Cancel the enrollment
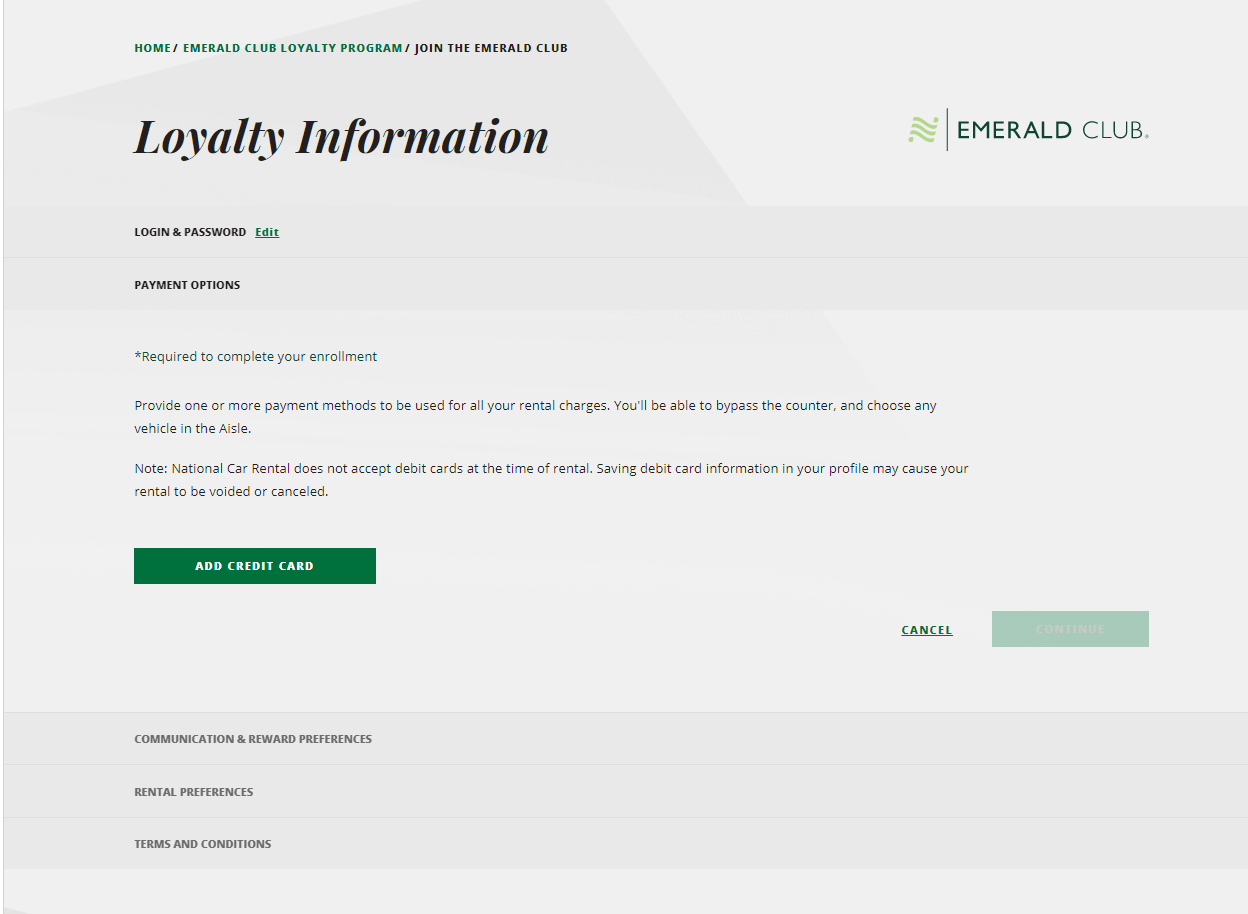This screenshot has width=1248, height=914. (927, 630)
